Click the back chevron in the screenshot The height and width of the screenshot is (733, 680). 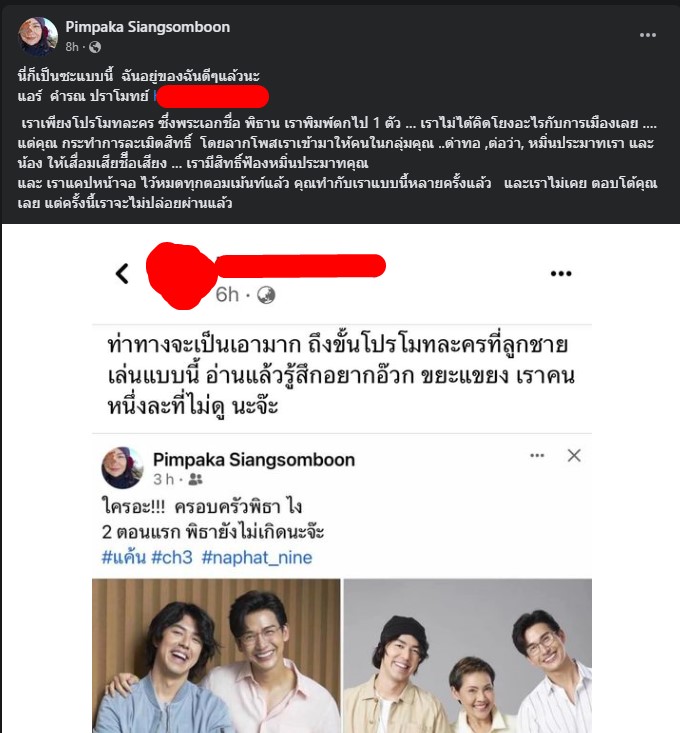[122, 273]
